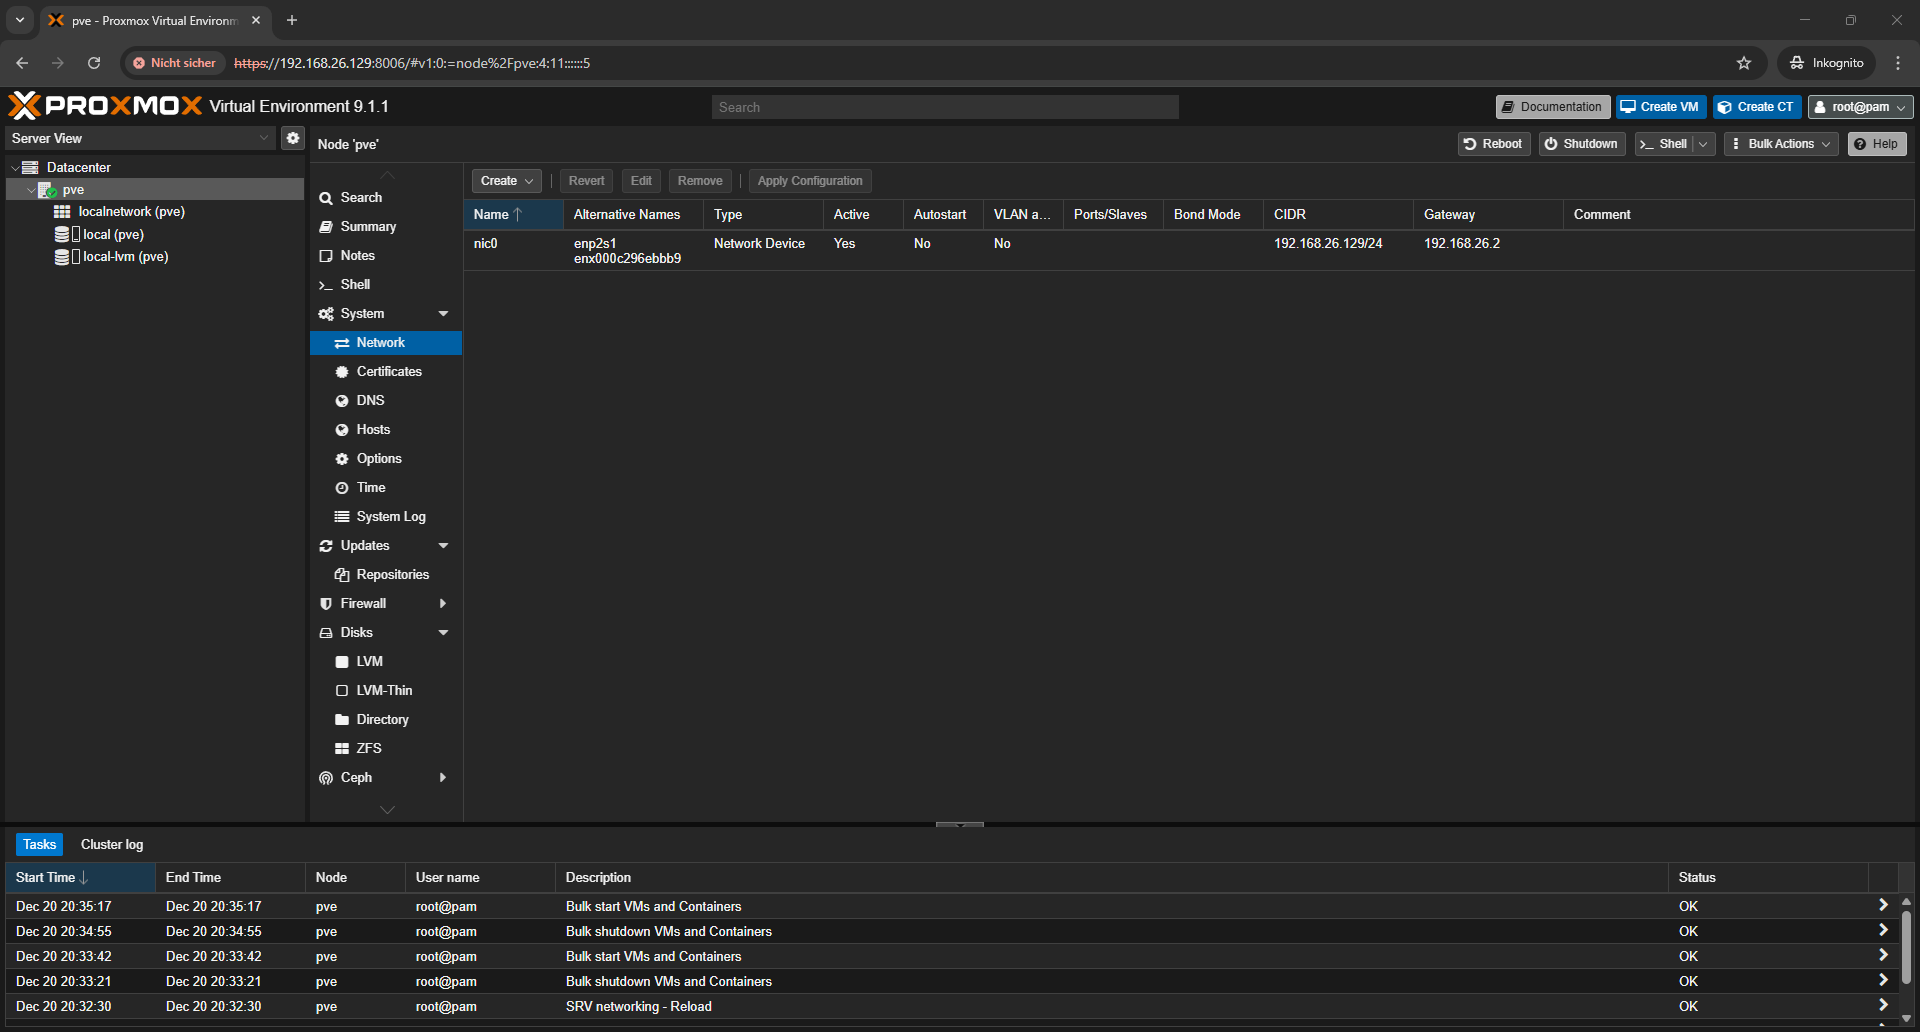This screenshot has height=1032, width=1920.
Task: Click the Documentation button
Action: coord(1552,107)
